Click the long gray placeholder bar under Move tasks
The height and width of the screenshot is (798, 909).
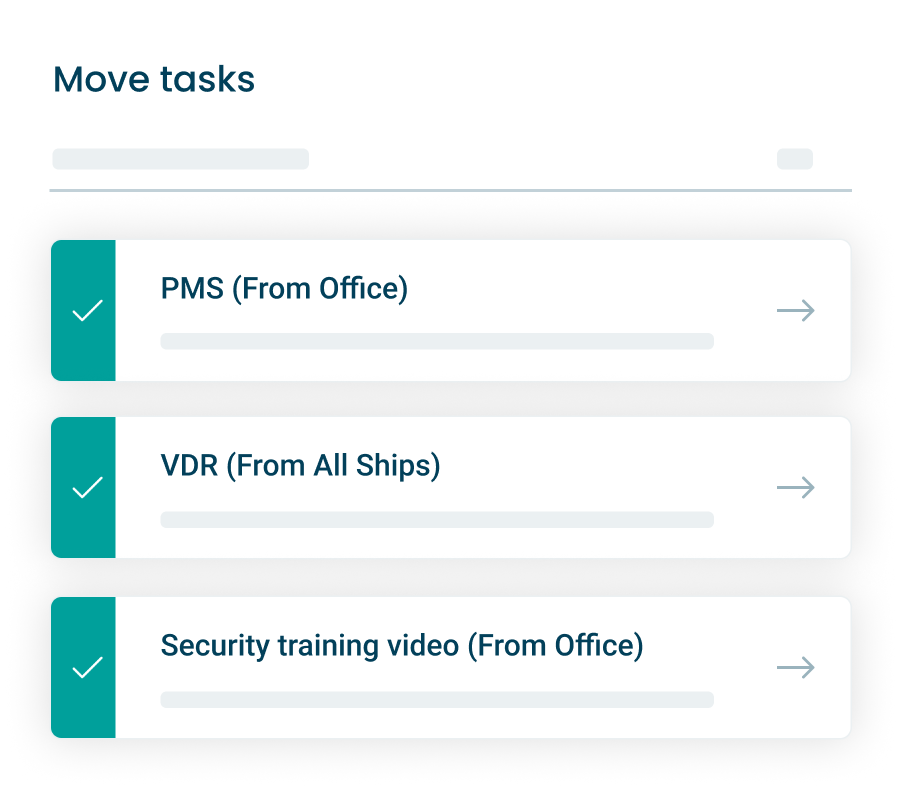[x=180, y=159]
